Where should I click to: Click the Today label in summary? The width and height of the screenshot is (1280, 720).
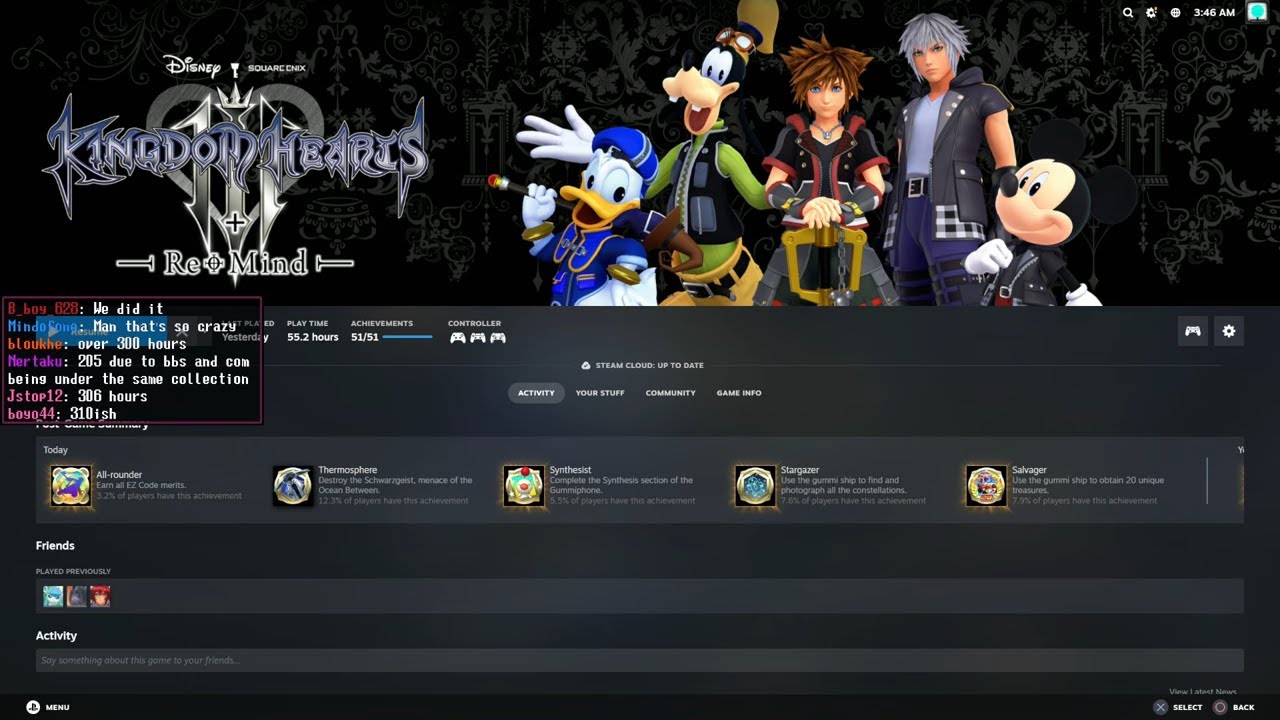click(55, 450)
